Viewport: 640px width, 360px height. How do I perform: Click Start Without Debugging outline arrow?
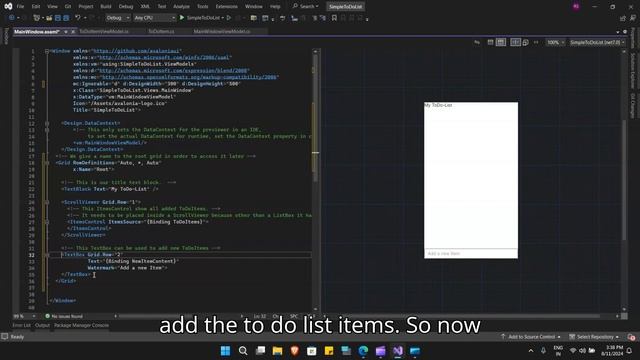pos(229,18)
